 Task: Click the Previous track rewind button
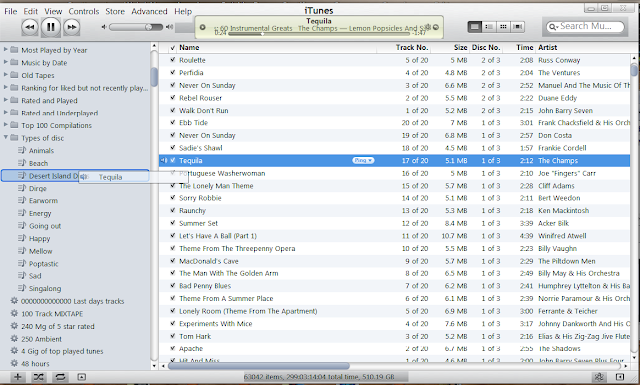tap(29, 27)
